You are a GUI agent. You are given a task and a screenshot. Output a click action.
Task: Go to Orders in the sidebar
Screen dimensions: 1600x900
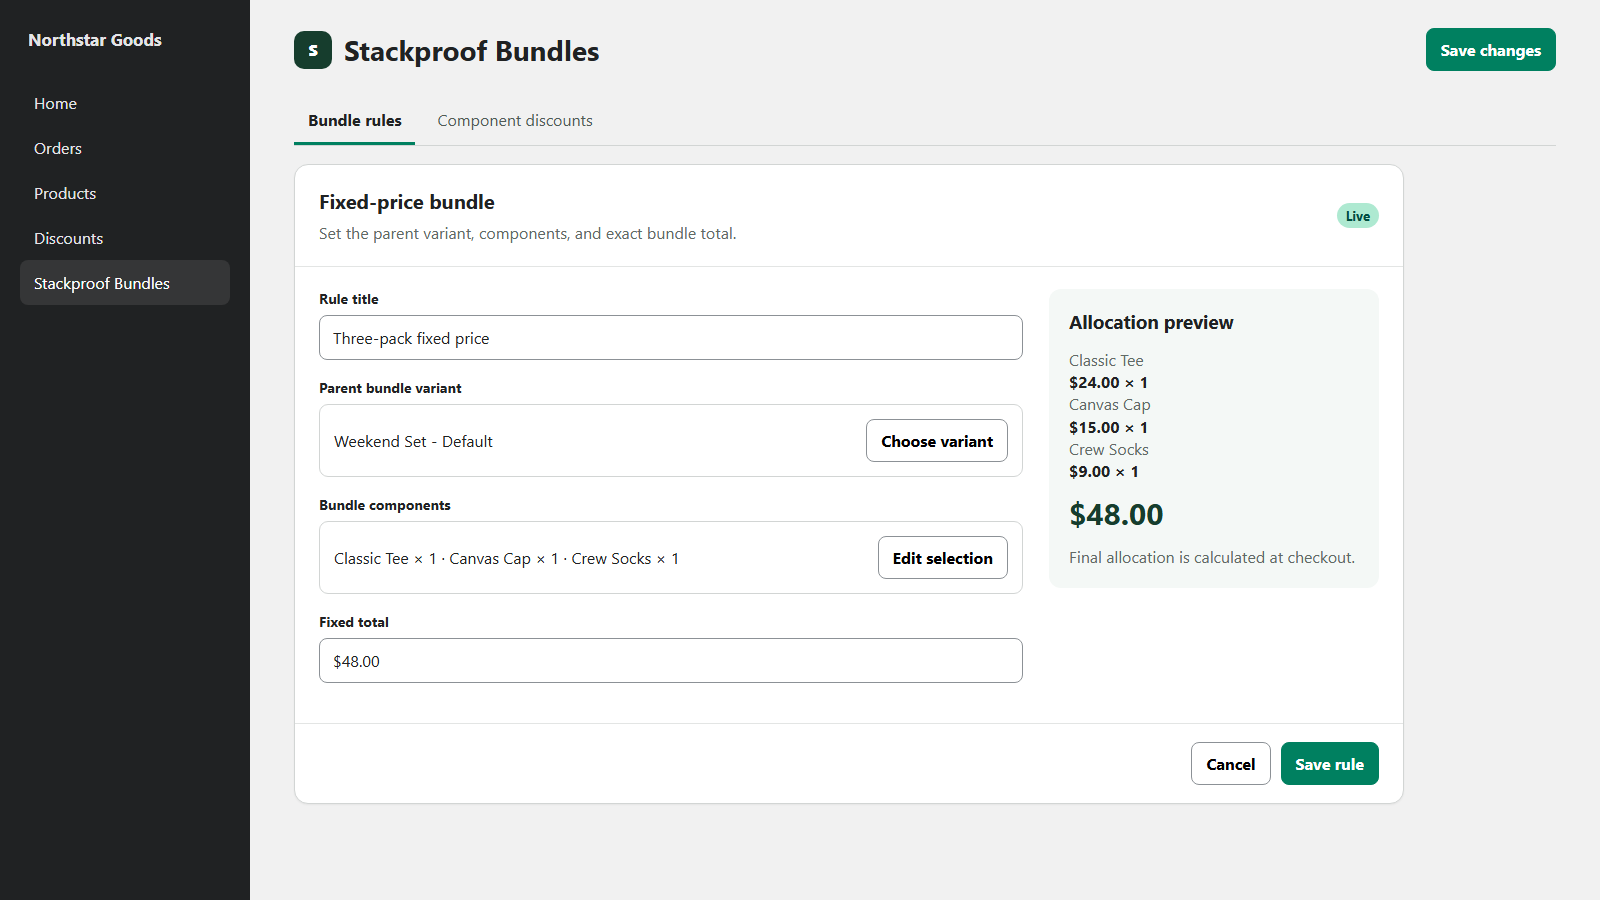125,148
